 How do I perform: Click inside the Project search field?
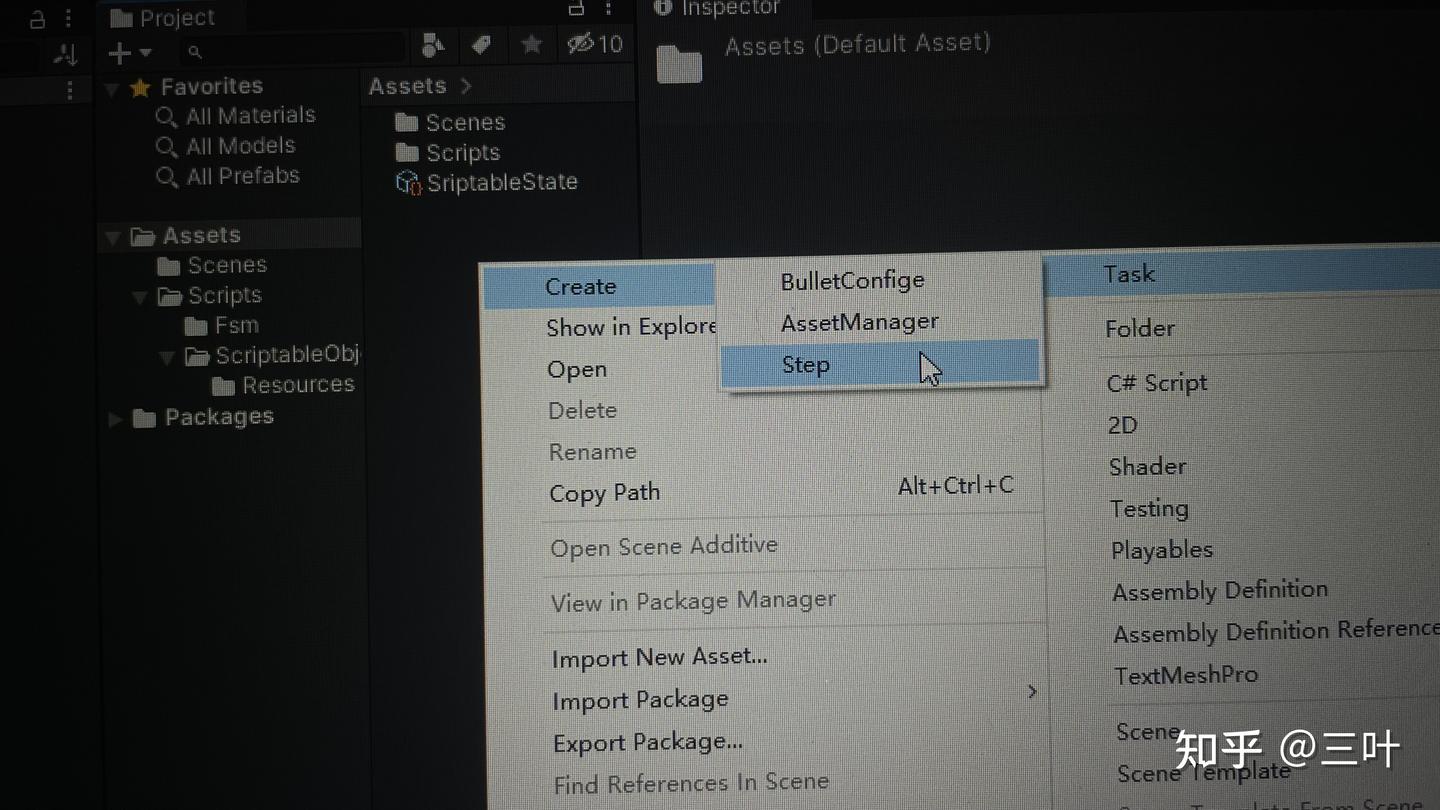click(x=290, y=49)
